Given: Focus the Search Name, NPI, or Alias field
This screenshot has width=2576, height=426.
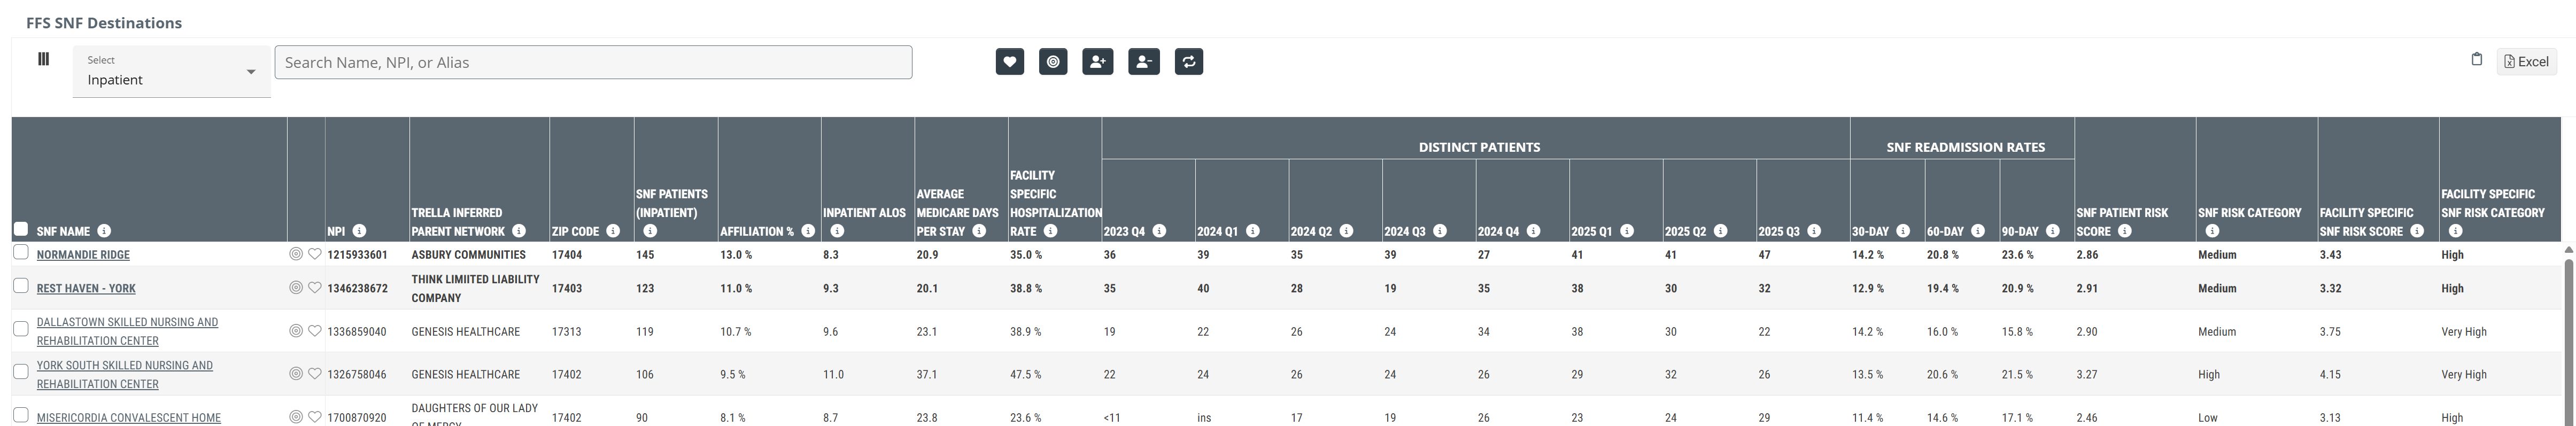Looking at the screenshot, I should 593,62.
